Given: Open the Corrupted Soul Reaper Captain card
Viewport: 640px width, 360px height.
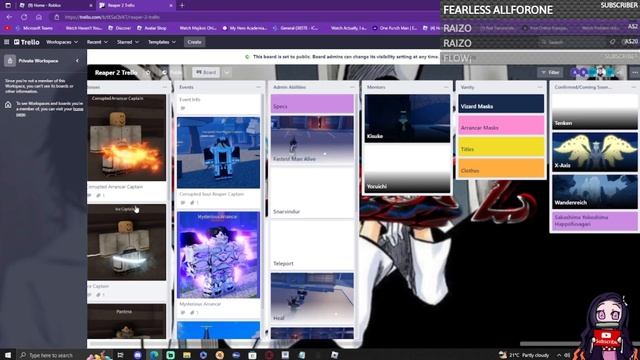Looking at the screenshot, I should click(x=218, y=162).
